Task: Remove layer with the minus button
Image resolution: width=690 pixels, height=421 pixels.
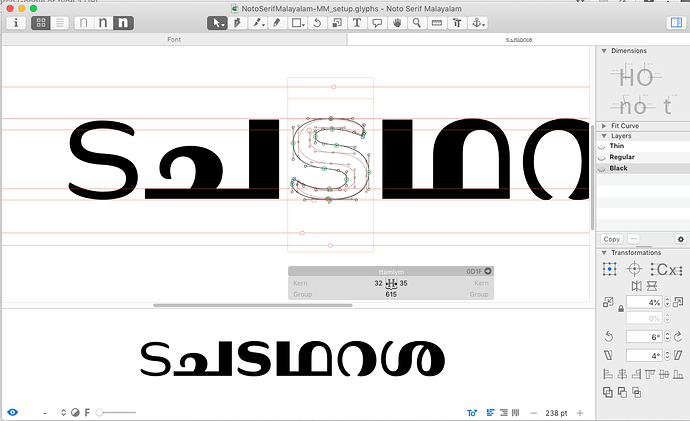Action: pyautogui.click(x=633, y=239)
